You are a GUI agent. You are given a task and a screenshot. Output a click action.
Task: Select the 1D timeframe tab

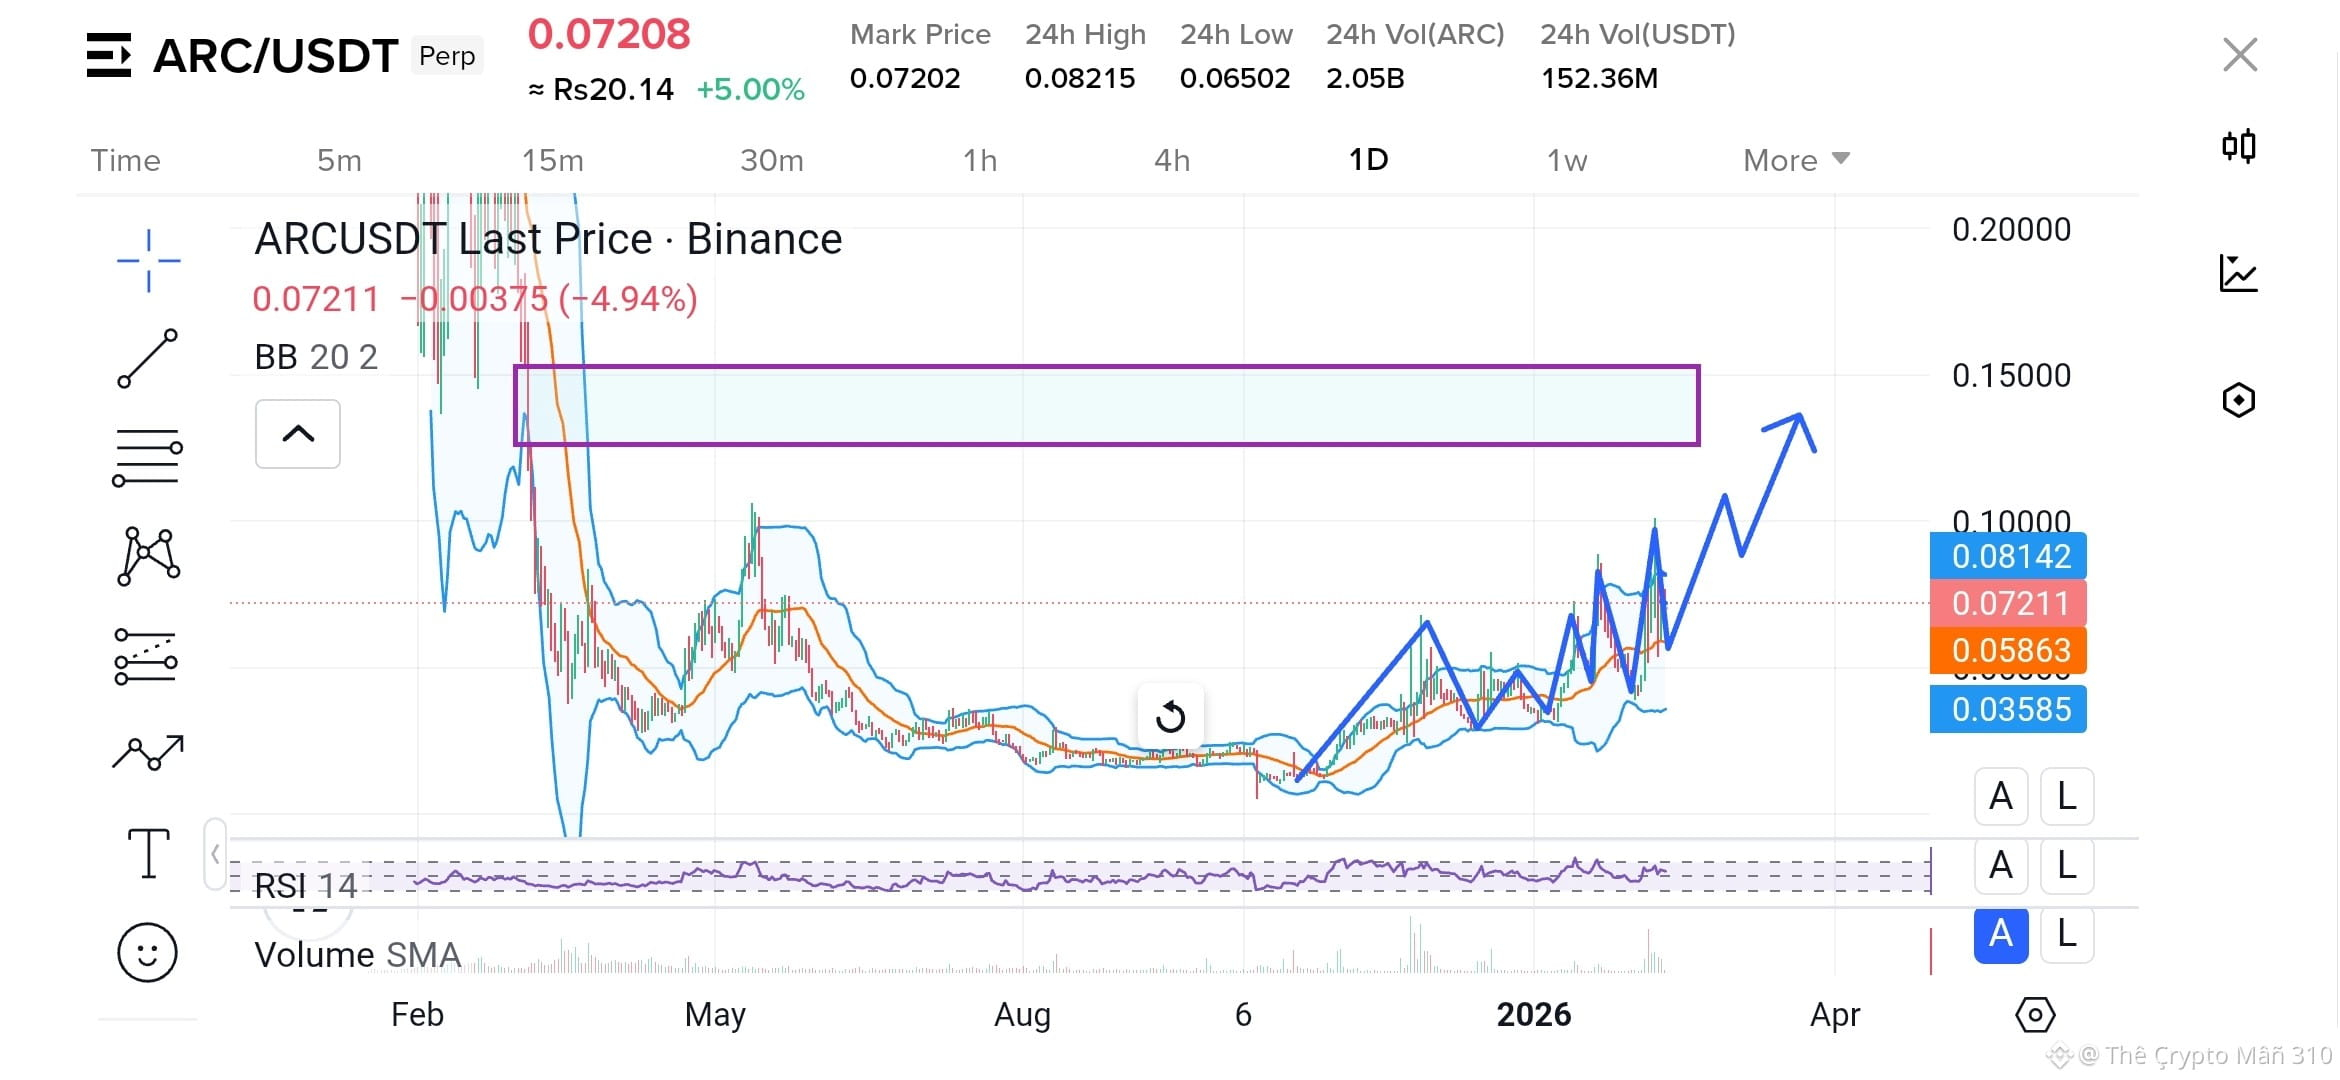pos(1369,160)
